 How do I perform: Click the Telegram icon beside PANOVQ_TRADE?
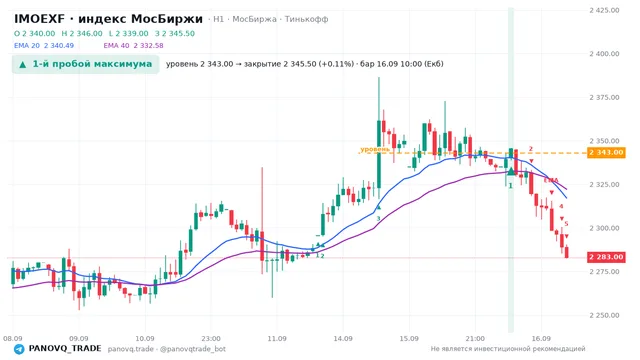(x=19, y=349)
